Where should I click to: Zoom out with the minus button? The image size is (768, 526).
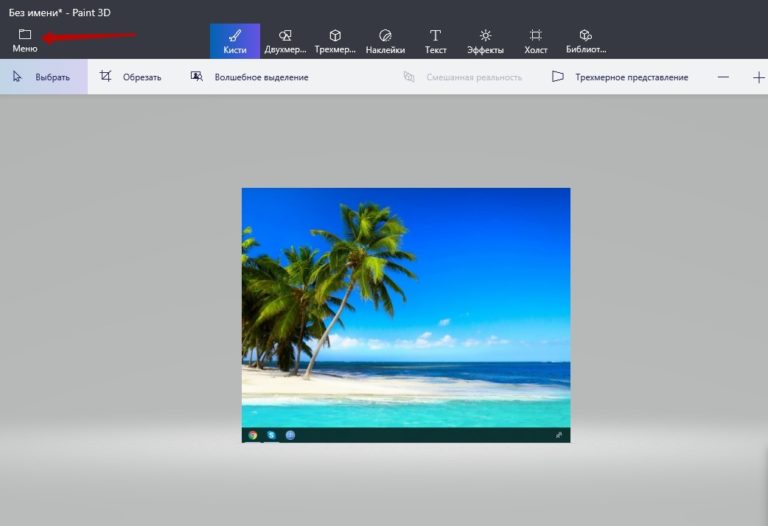[723, 77]
